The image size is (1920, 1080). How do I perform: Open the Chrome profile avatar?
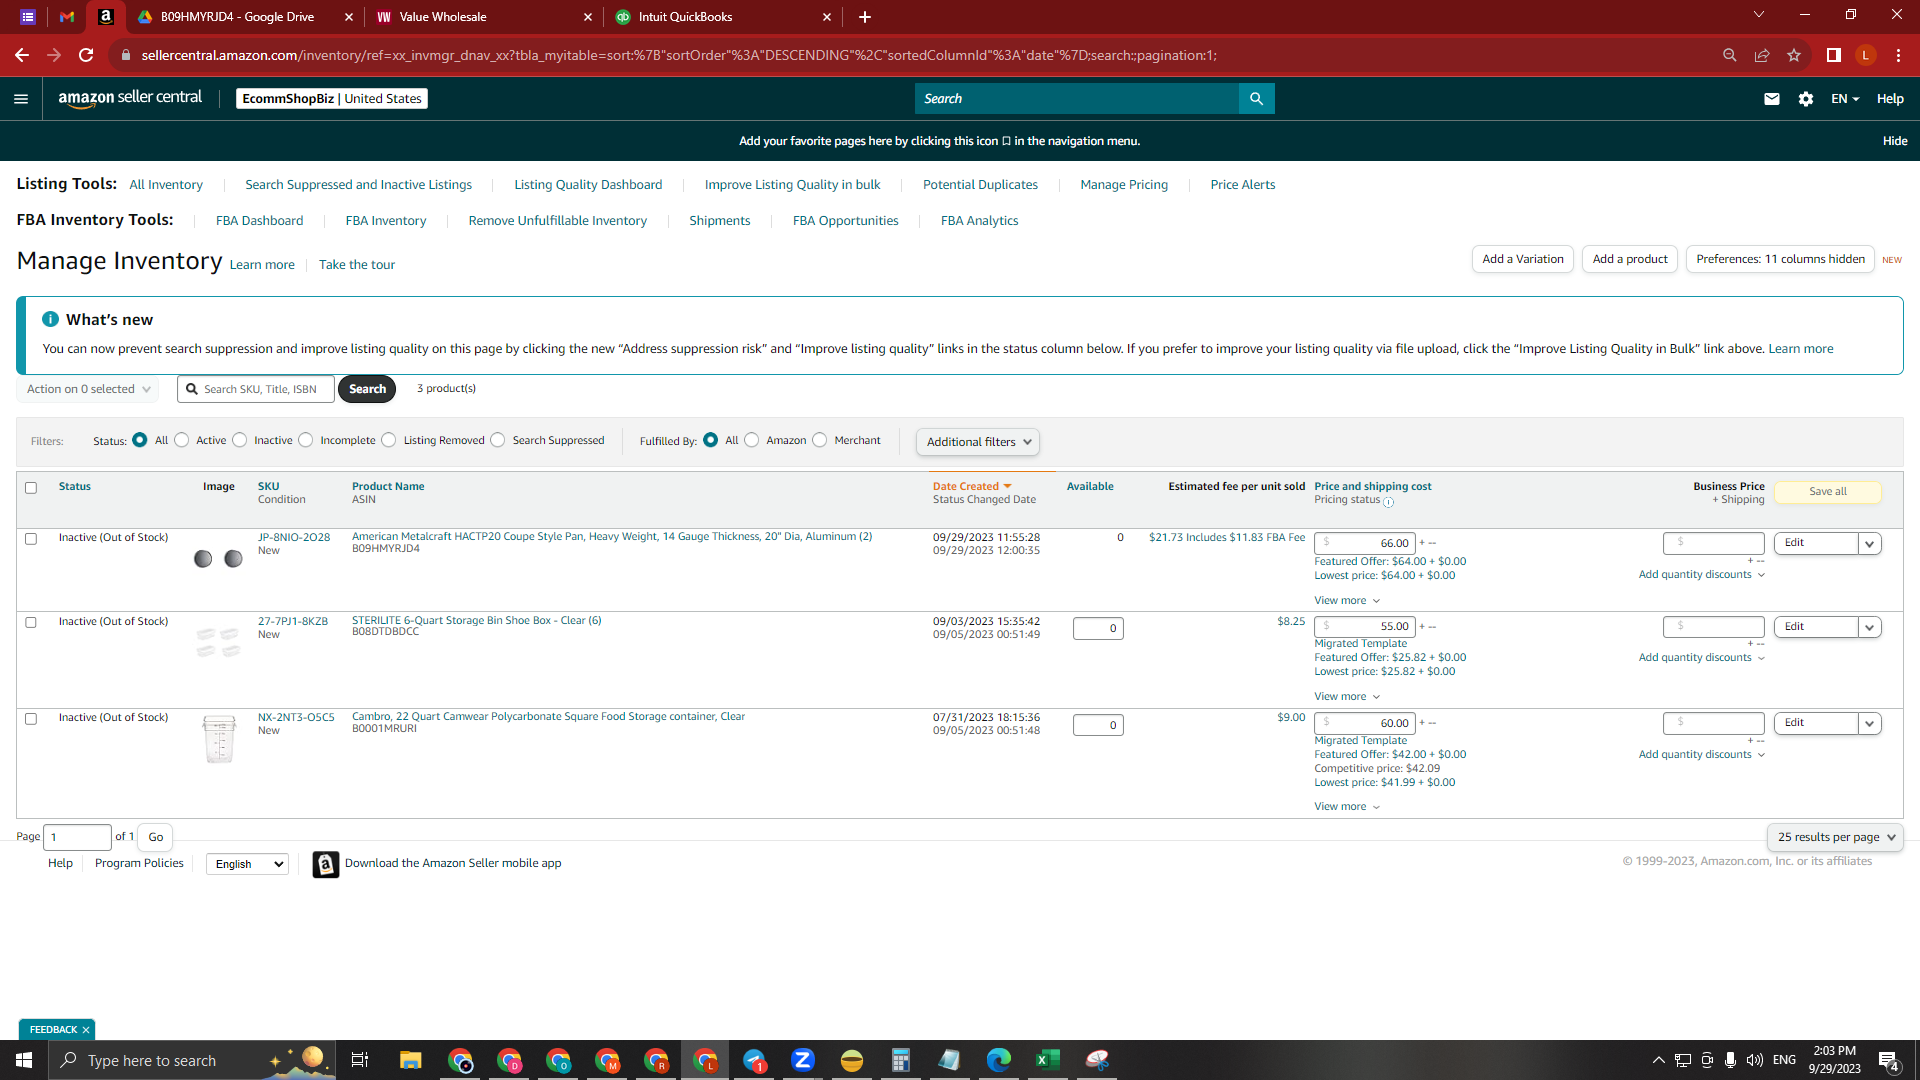pos(1866,55)
